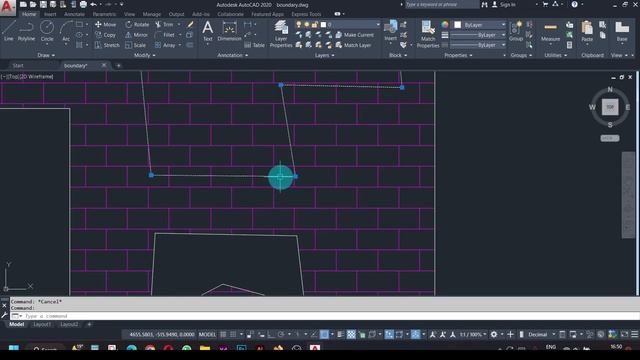Expand the Layers panel
This screenshot has height=360, width=640.
[324, 55]
